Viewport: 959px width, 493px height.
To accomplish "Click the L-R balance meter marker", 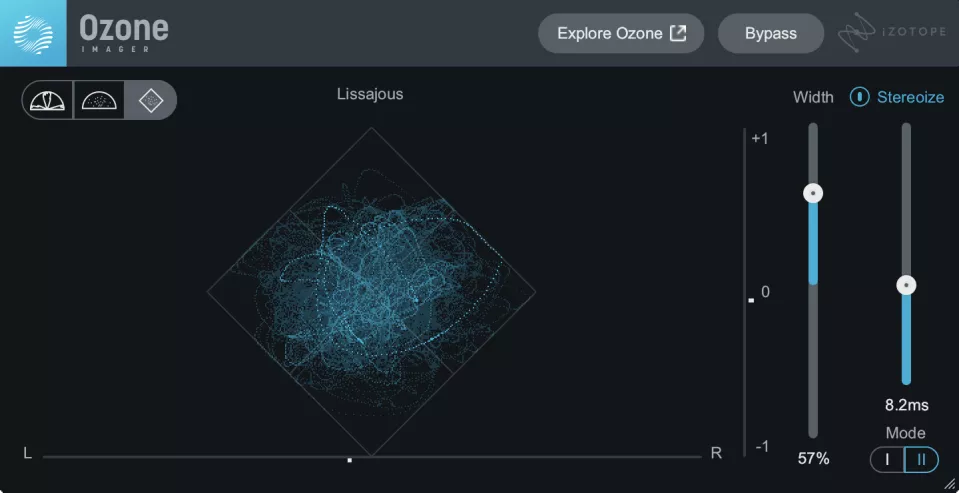I will click(x=349, y=460).
